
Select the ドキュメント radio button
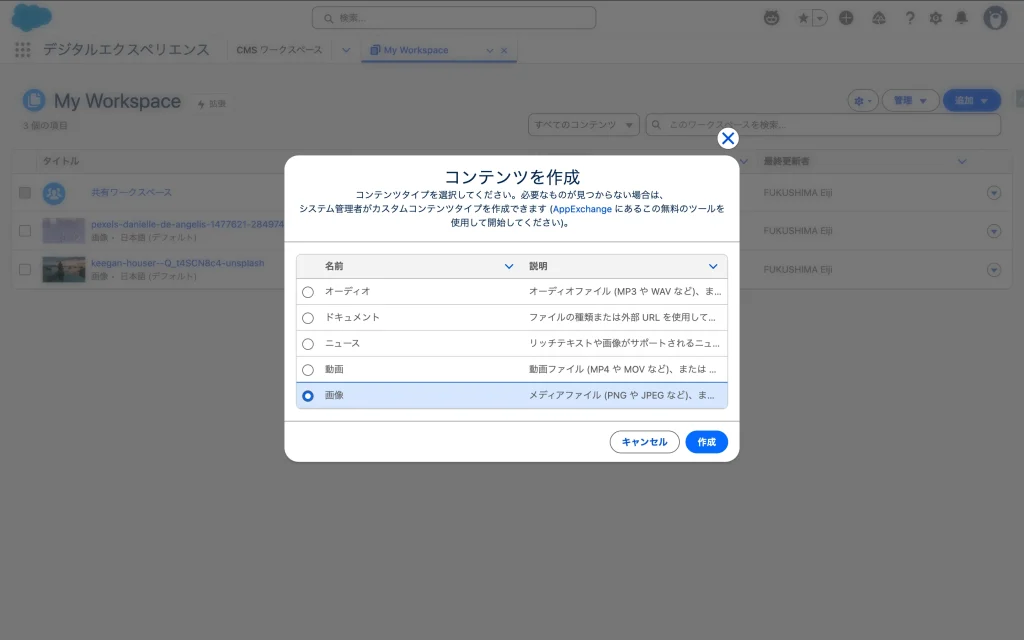click(308, 318)
